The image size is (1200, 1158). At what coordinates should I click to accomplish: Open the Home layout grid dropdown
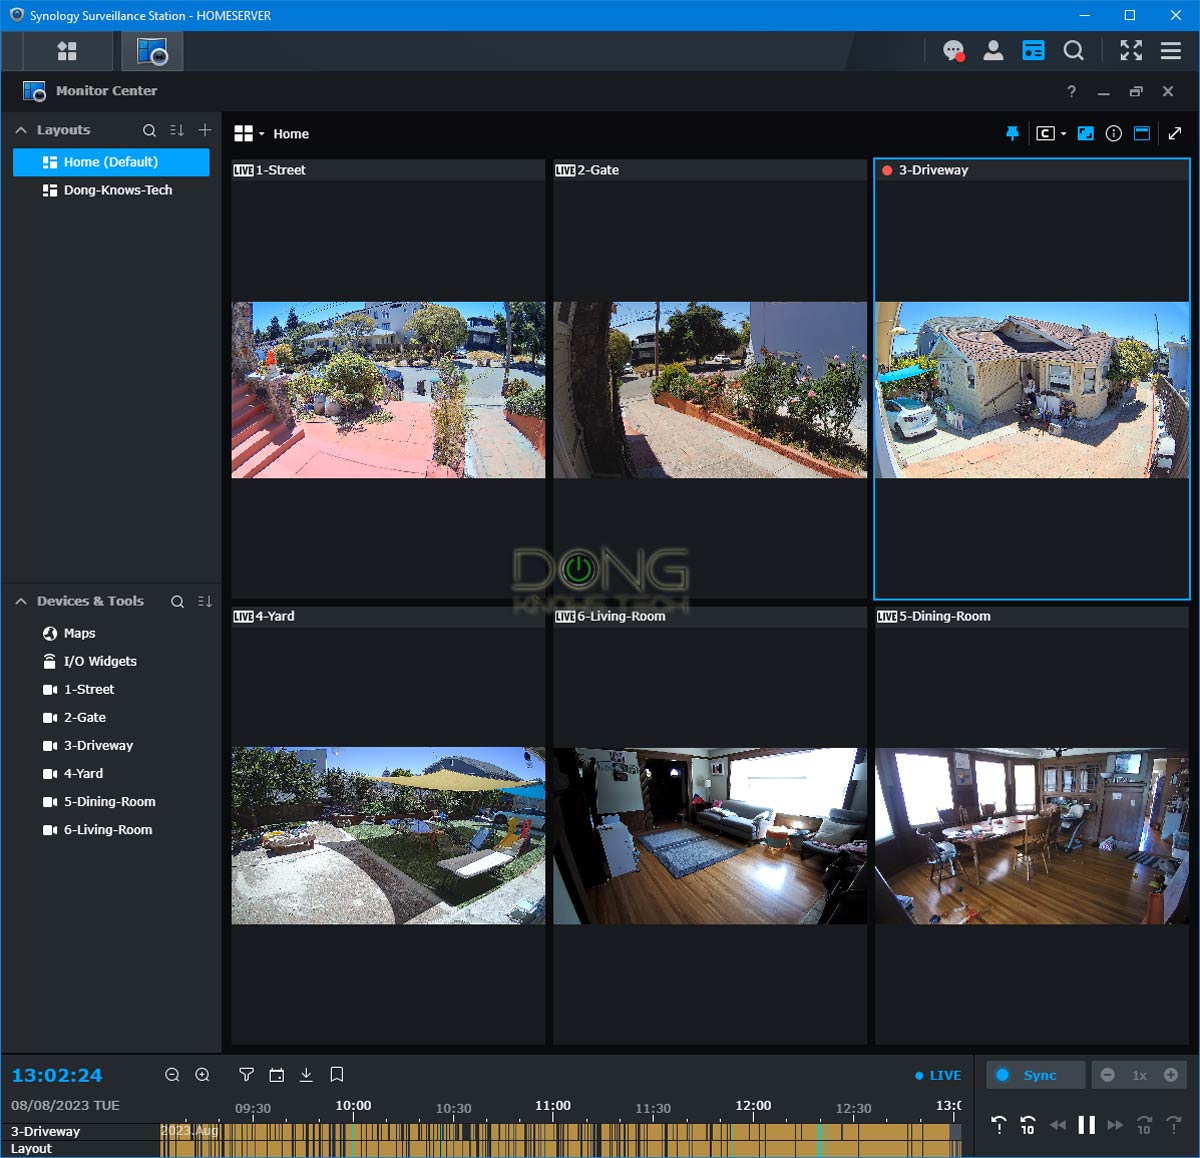[248, 134]
